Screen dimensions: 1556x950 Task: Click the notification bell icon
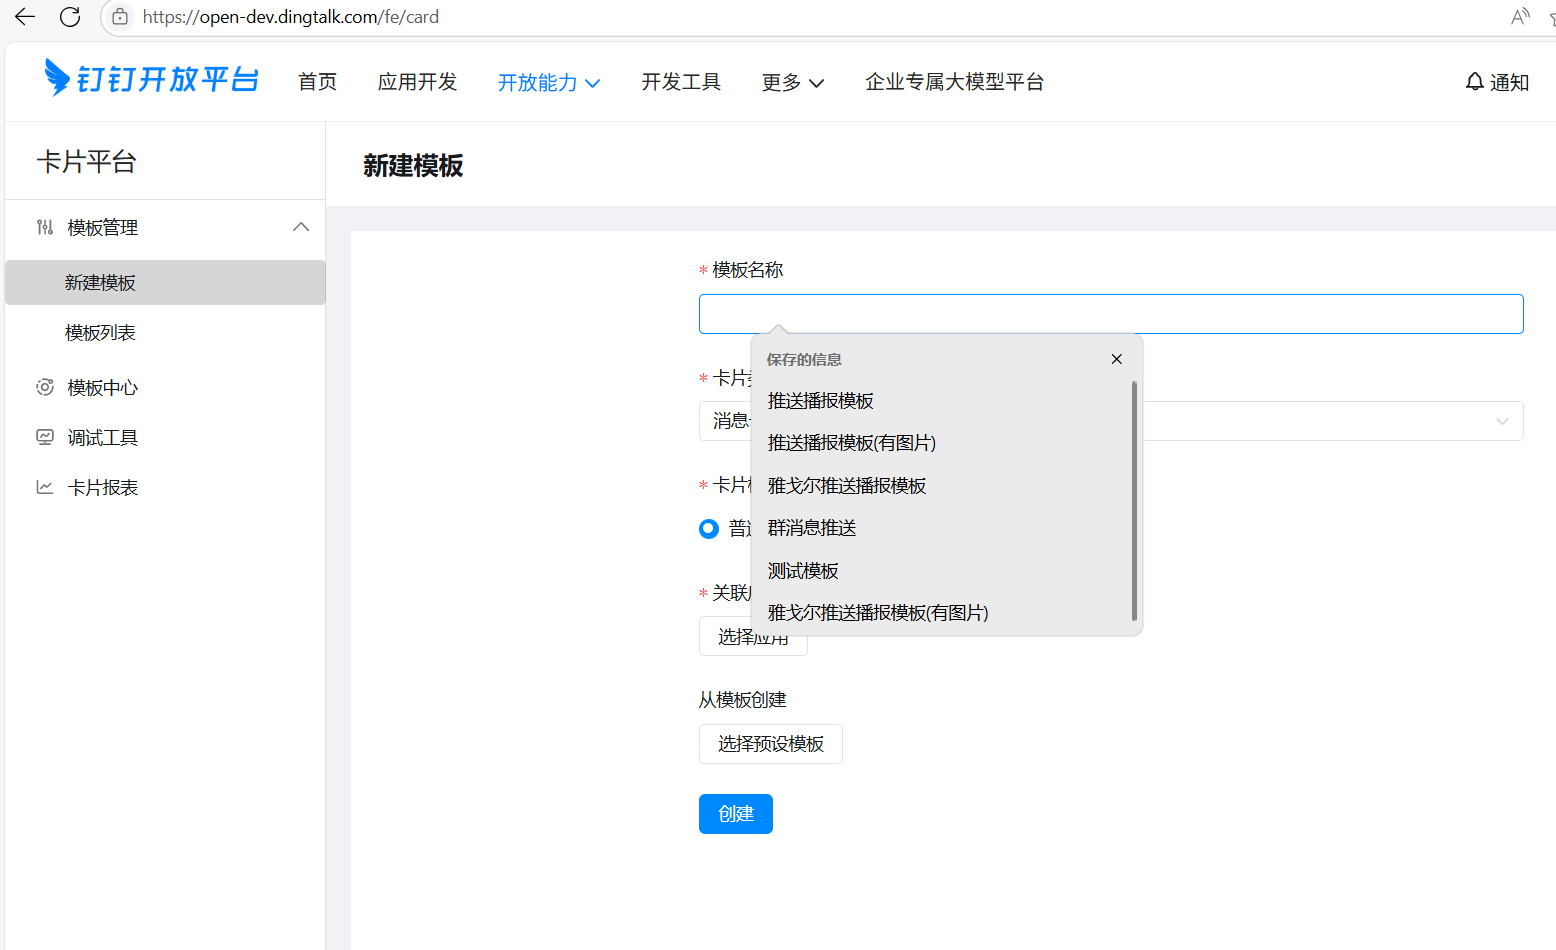pyautogui.click(x=1474, y=82)
